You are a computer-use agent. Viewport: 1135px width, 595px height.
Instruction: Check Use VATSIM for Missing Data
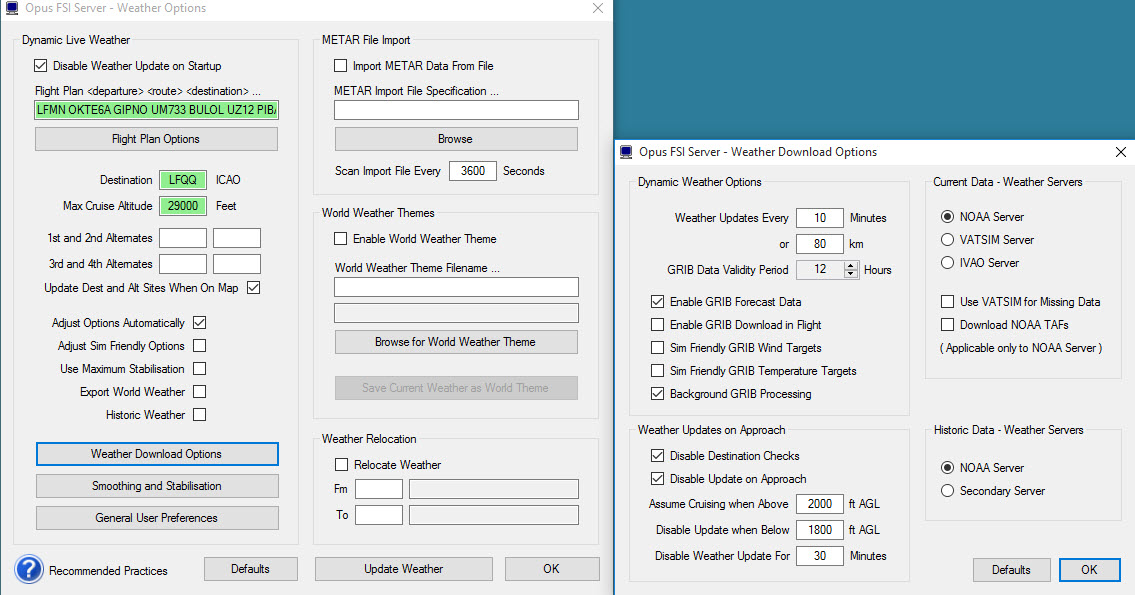(x=947, y=302)
